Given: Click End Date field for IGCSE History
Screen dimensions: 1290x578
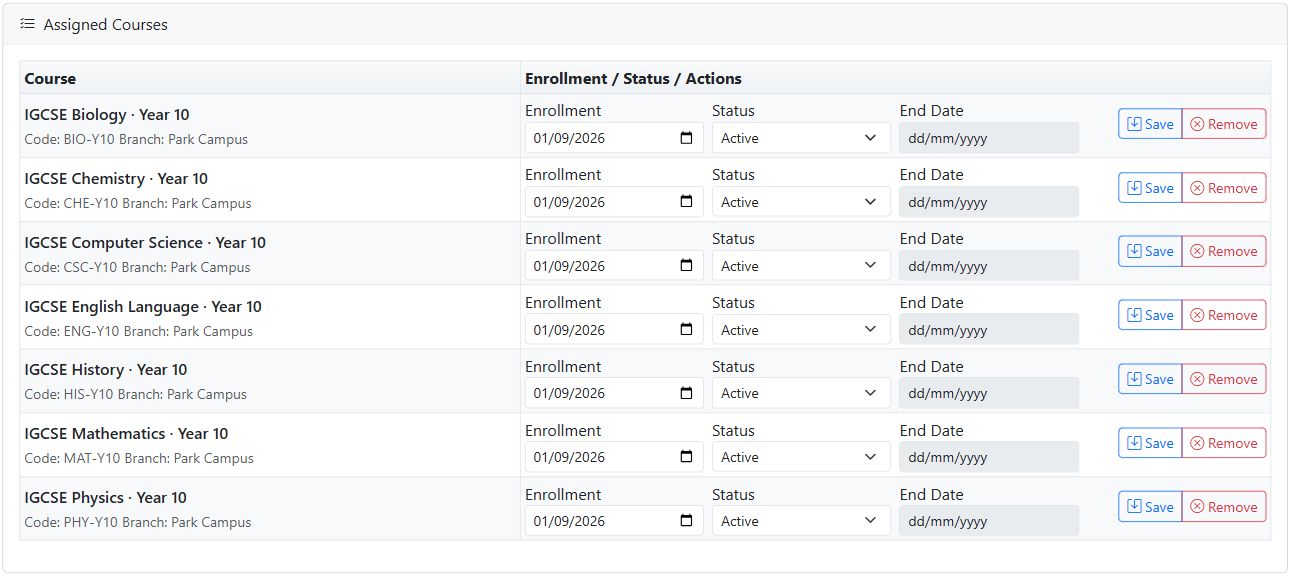Looking at the screenshot, I should [x=989, y=393].
